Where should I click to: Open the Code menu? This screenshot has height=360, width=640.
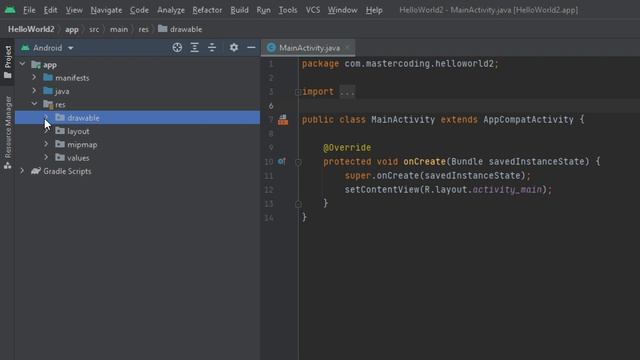pos(139,10)
